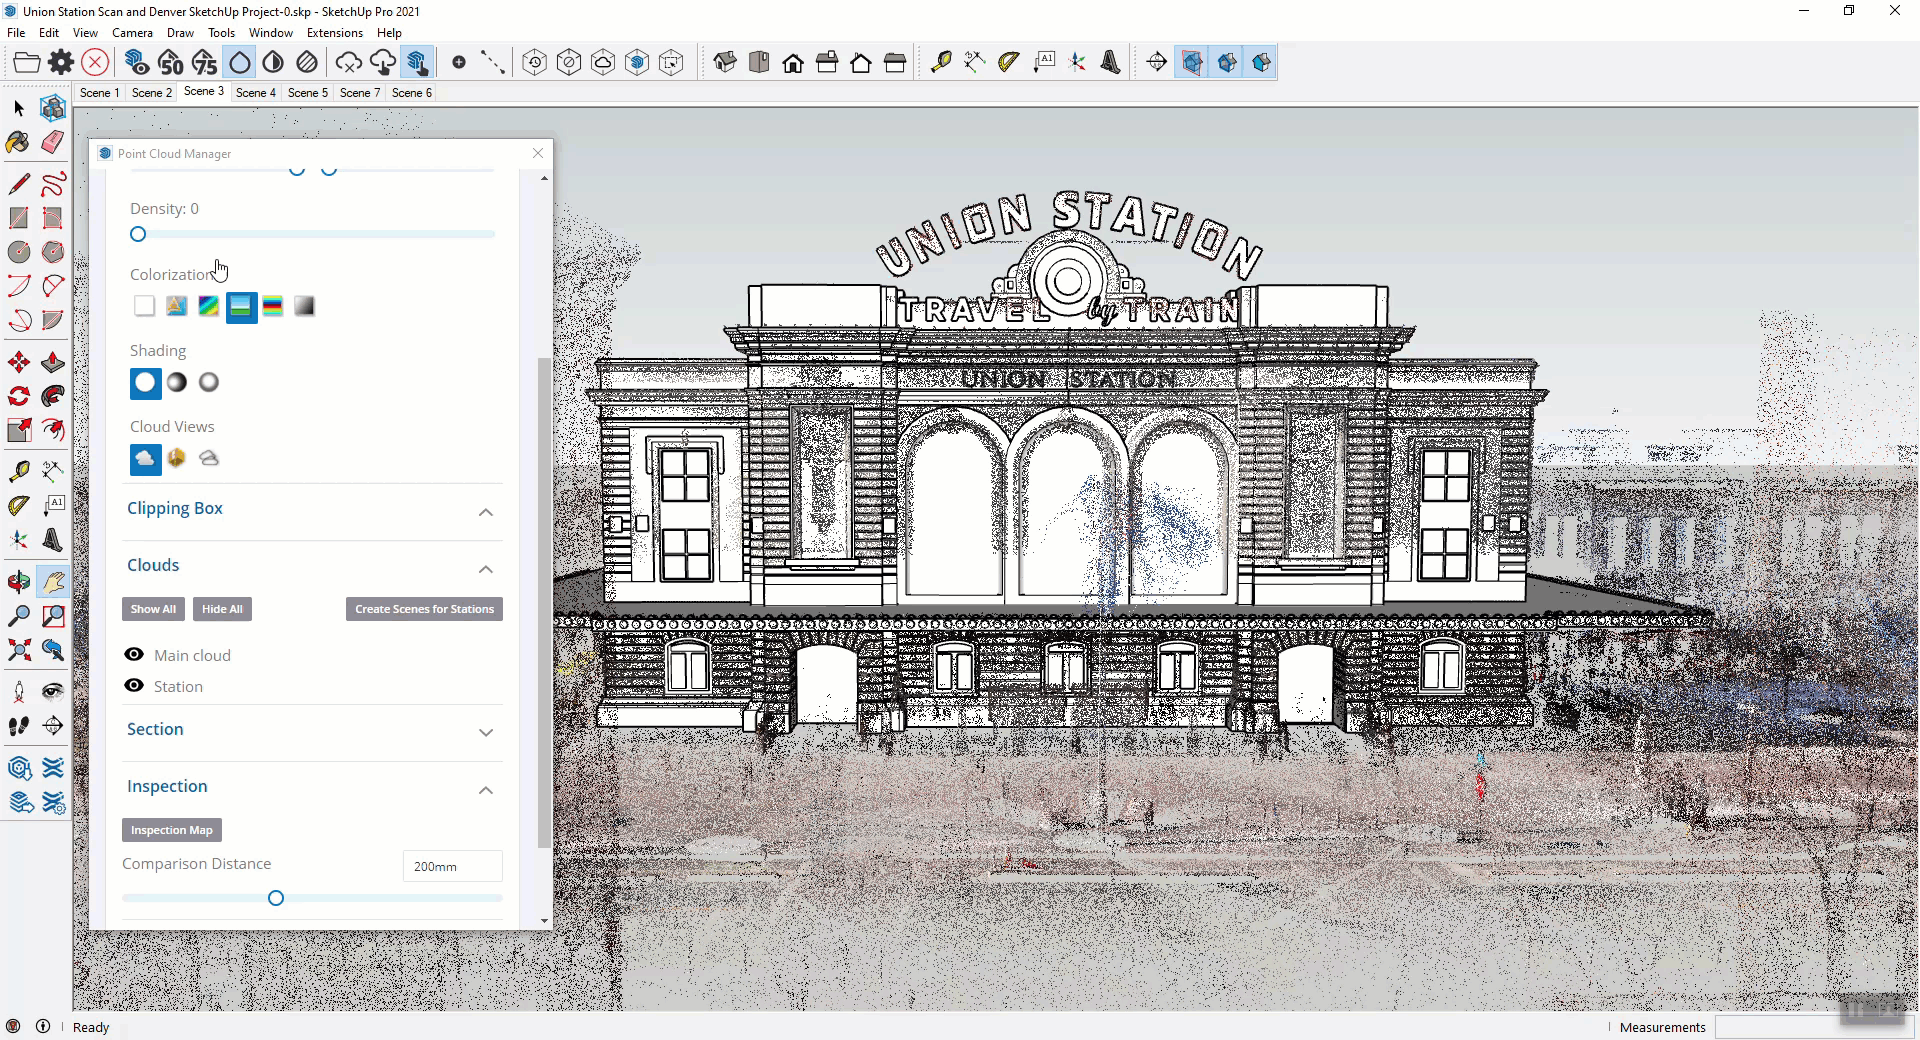
Task: Click the Rotate tool
Action: [x=18, y=396]
